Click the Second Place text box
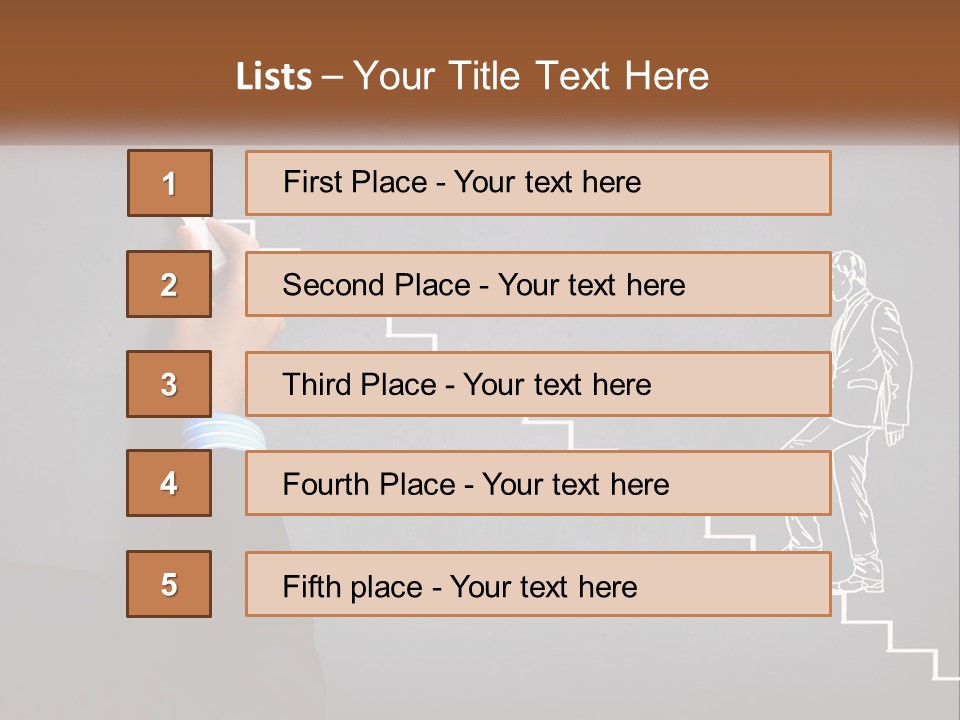 [538, 284]
